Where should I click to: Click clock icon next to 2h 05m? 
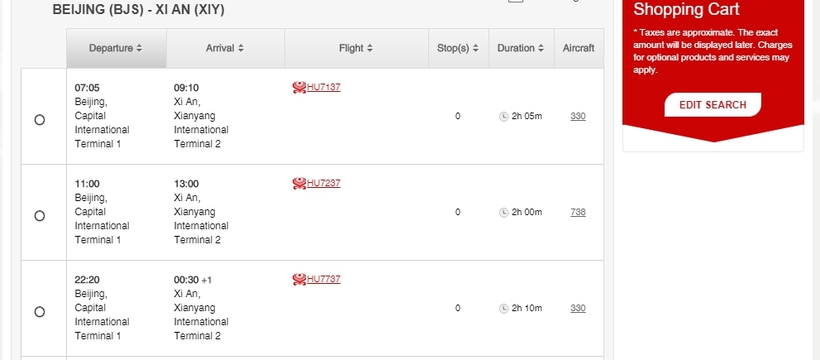(x=504, y=117)
